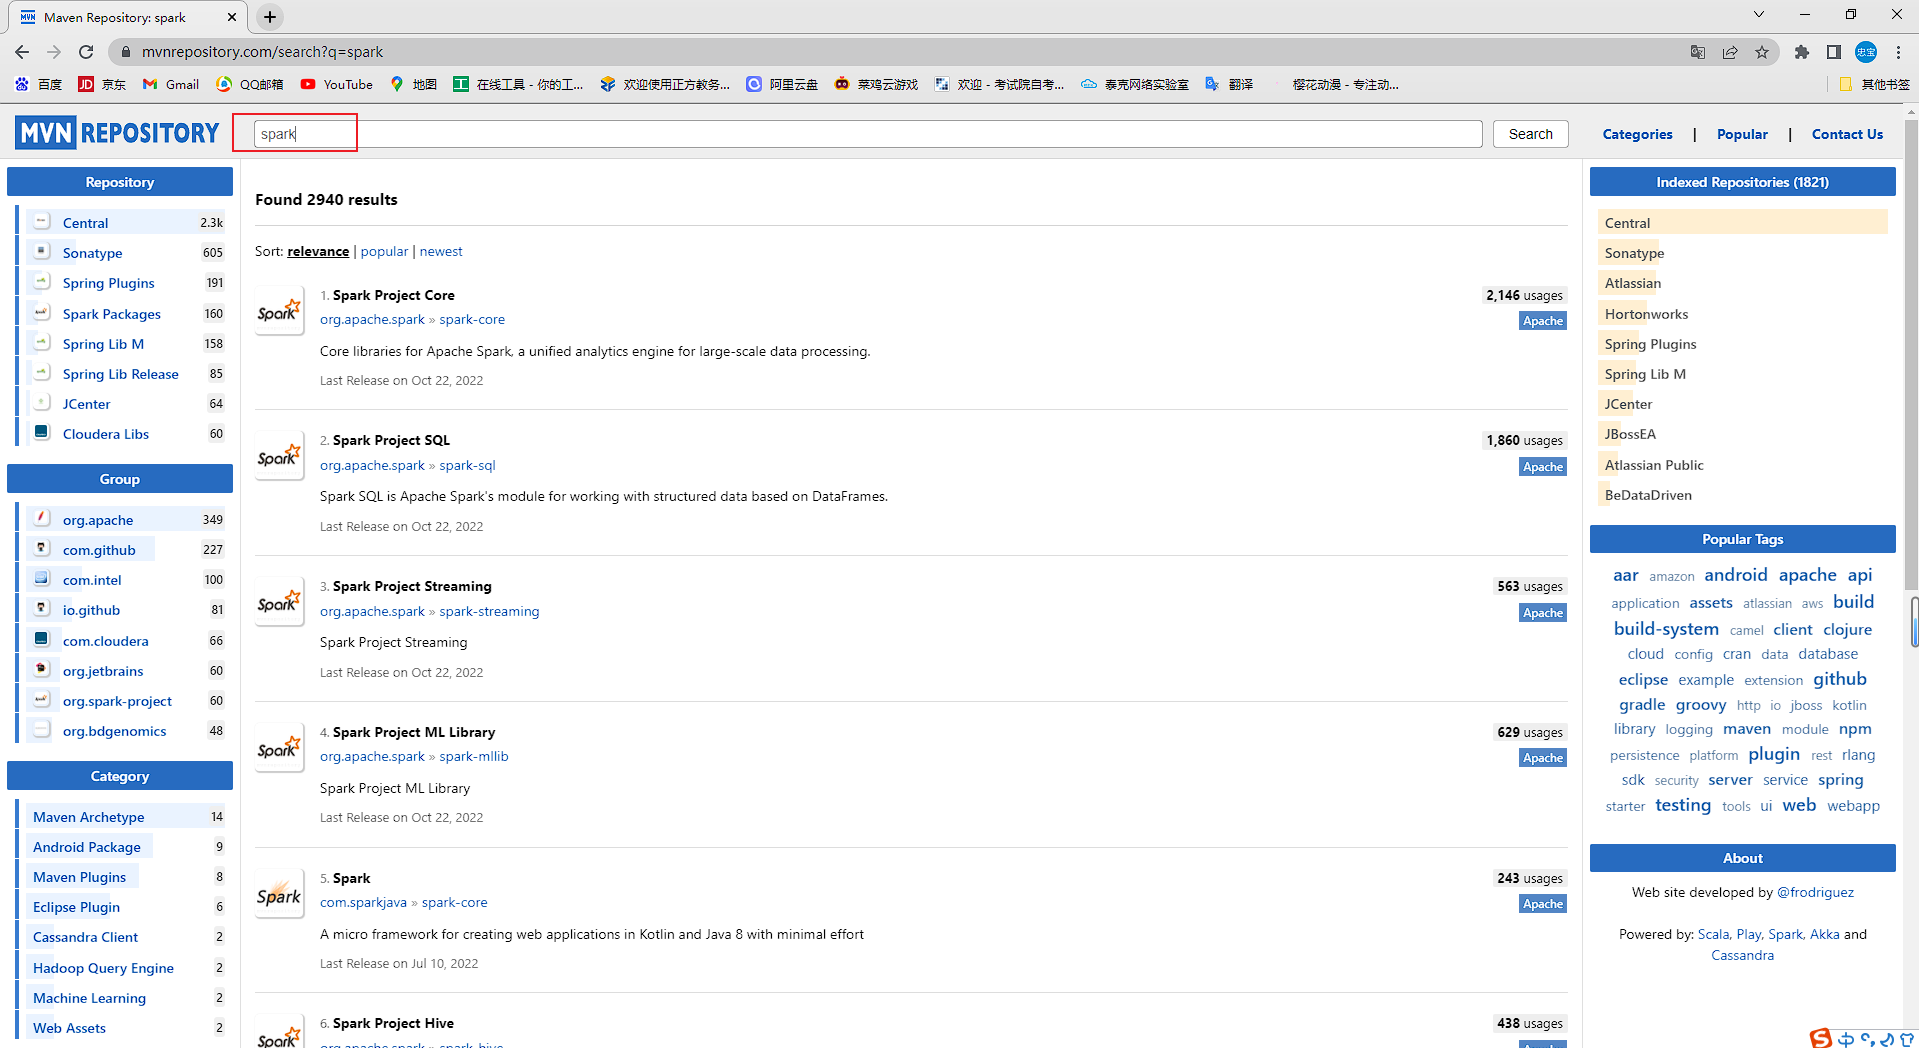Toggle browser side panel icon
The image size is (1919, 1048).
(1834, 52)
